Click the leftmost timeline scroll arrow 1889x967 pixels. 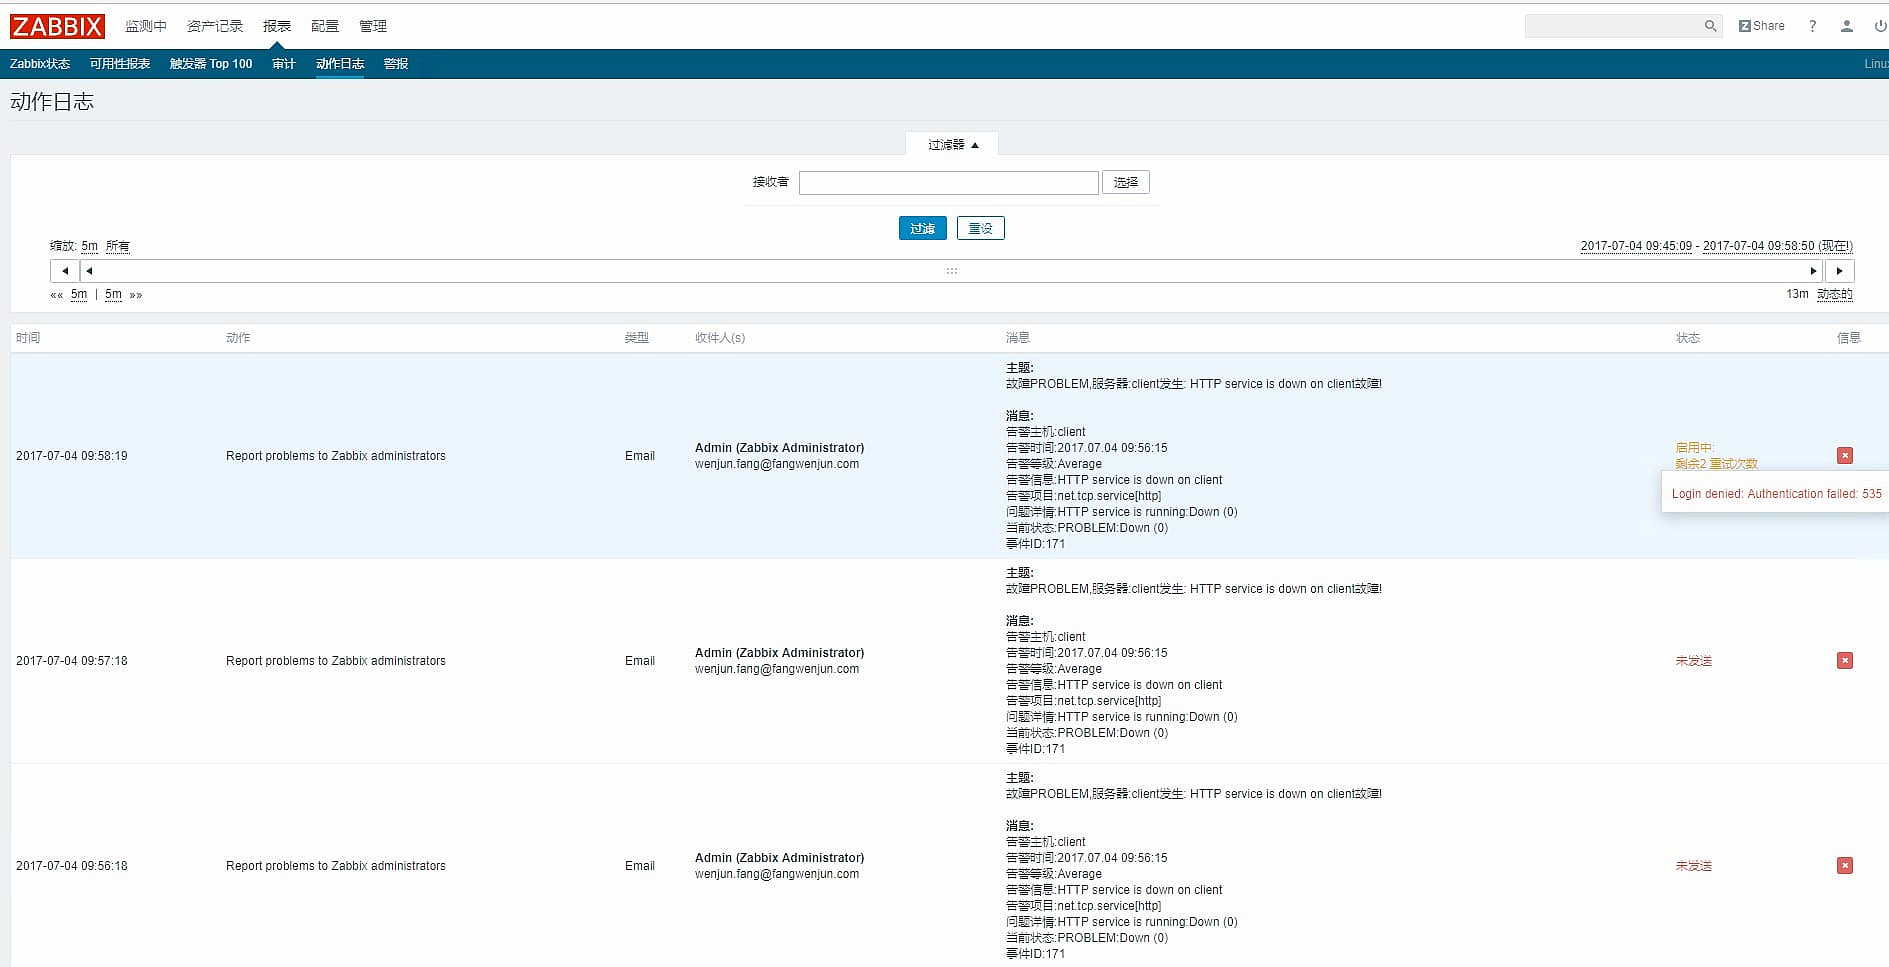(65, 271)
